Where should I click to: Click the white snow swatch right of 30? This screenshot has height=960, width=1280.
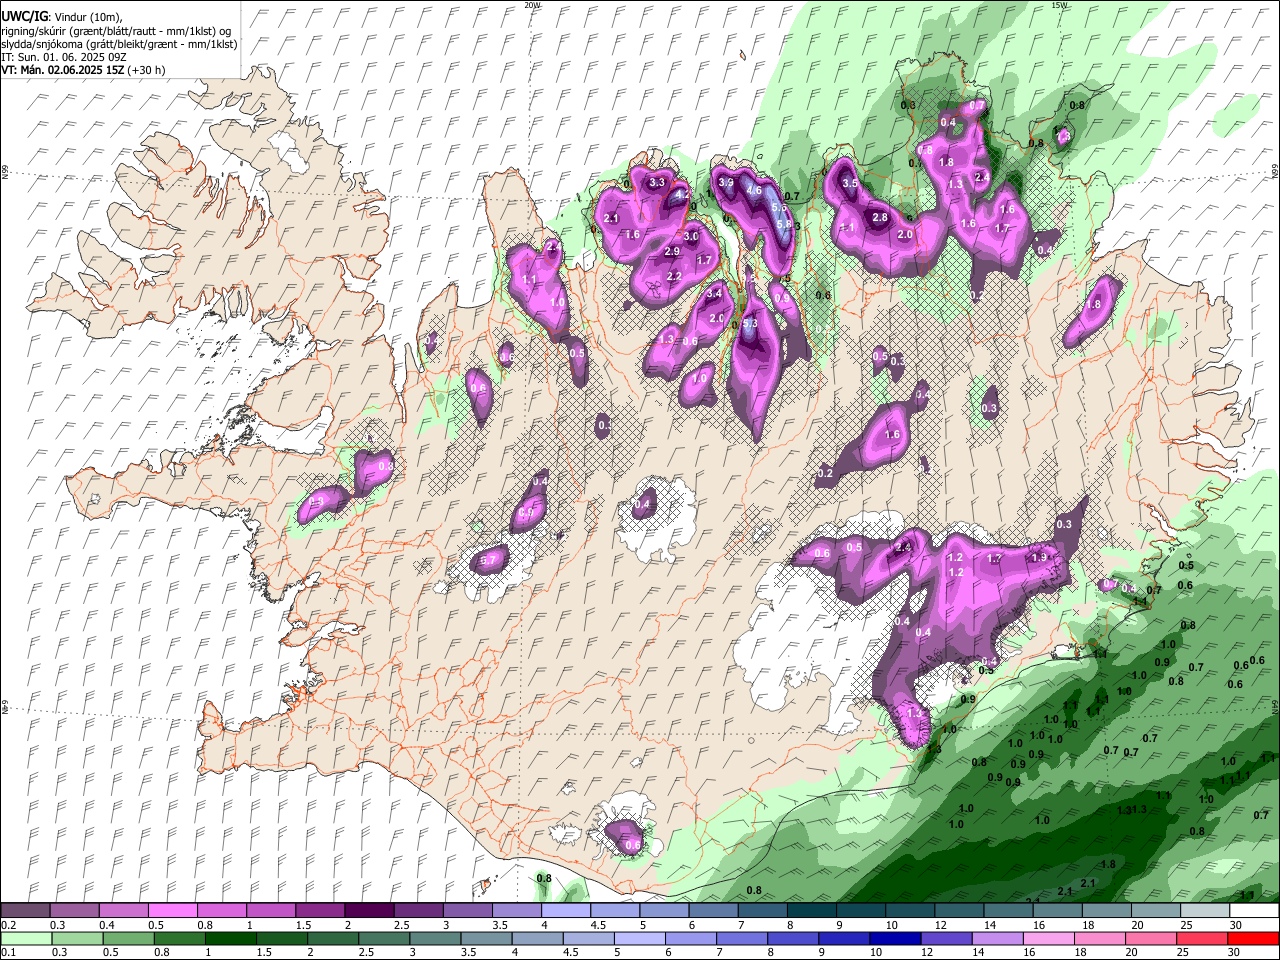[x=1254, y=911]
